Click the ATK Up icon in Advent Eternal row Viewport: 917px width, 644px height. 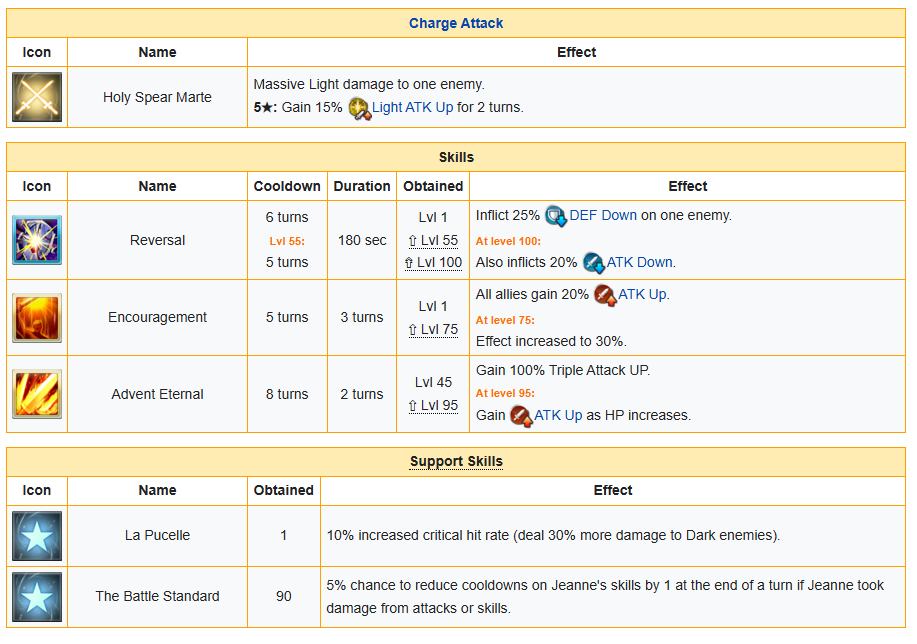coord(521,416)
